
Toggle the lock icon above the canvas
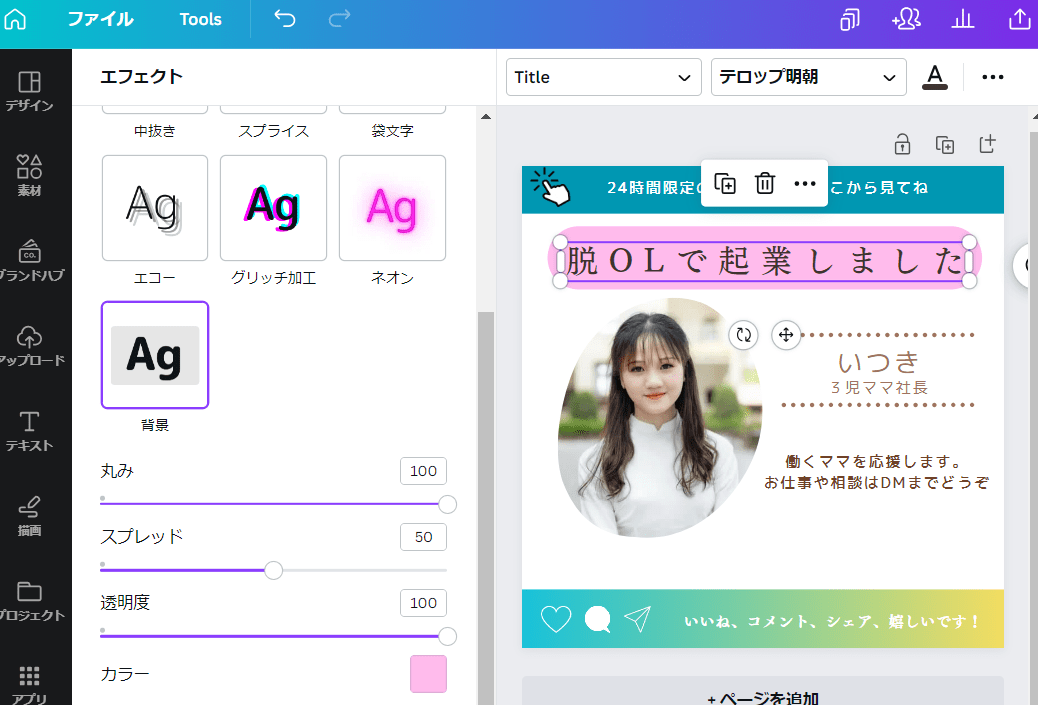(901, 144)
